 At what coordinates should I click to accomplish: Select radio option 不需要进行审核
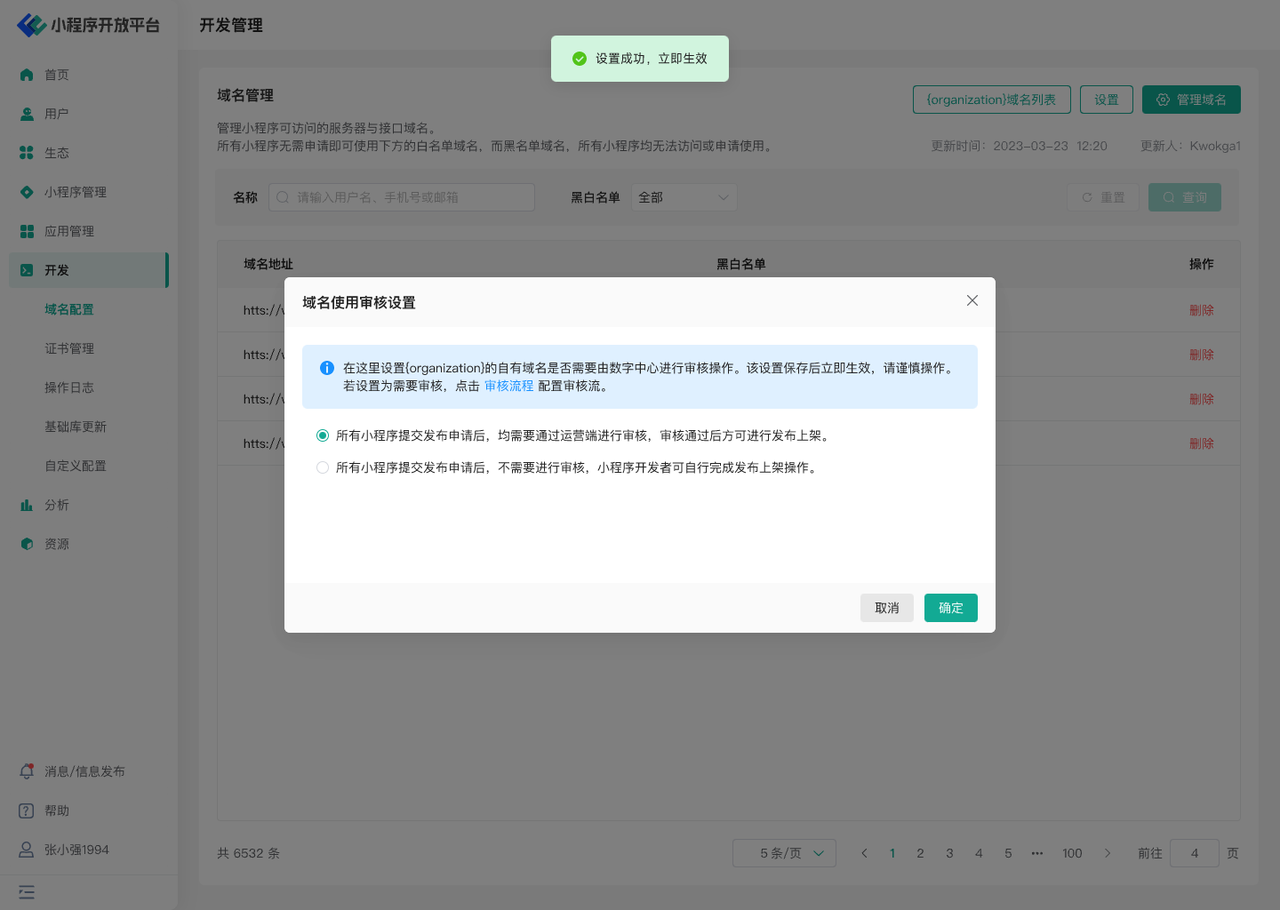tap(322, 468)
